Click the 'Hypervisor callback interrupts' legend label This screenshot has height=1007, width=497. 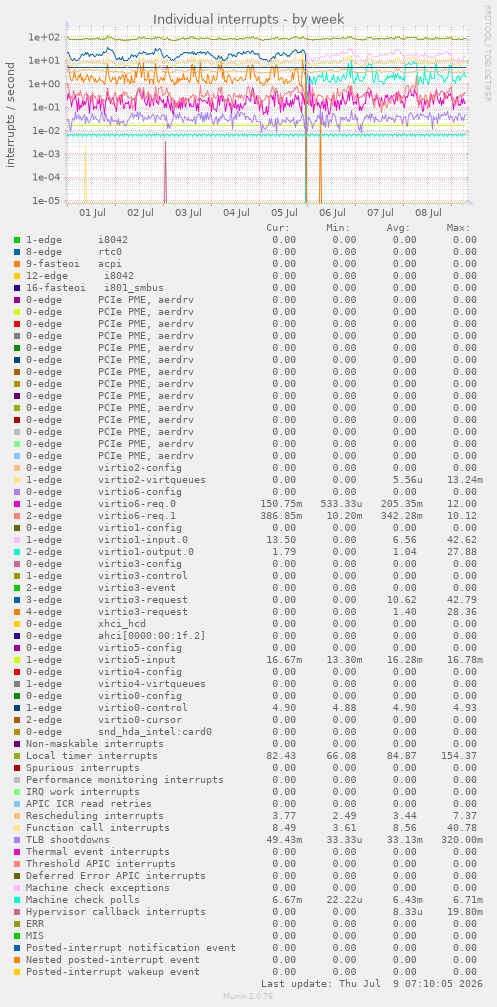coord(116,912)
